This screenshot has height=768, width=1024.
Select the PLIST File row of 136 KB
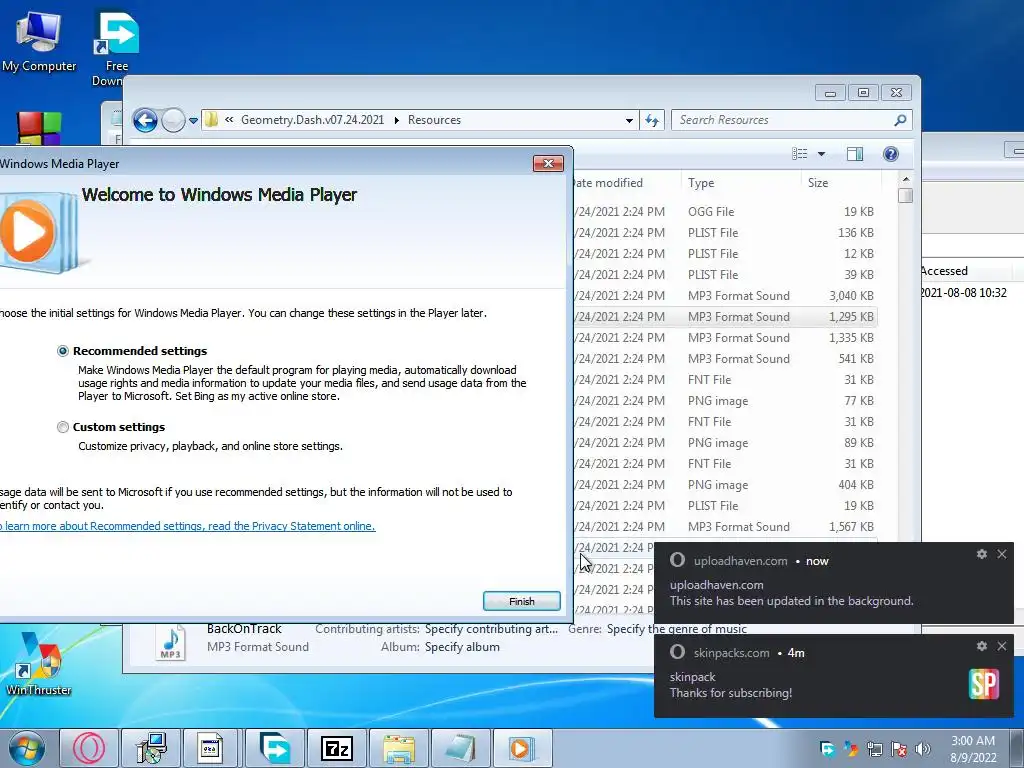tap(725, 232)
